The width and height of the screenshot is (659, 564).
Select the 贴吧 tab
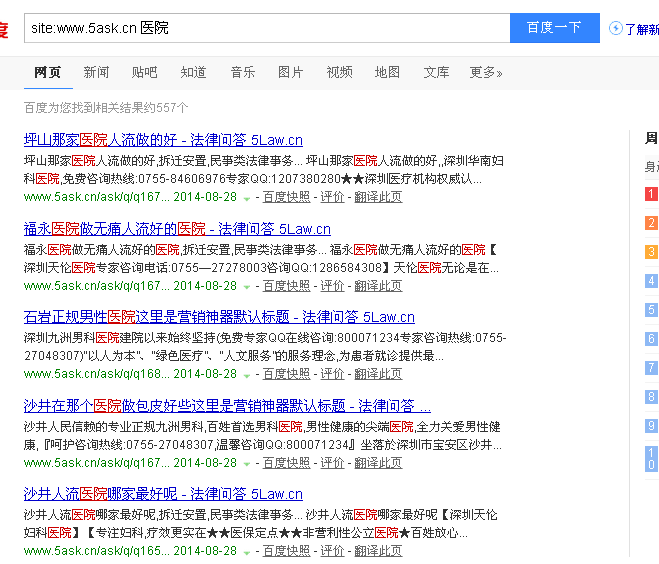[144, 72]
